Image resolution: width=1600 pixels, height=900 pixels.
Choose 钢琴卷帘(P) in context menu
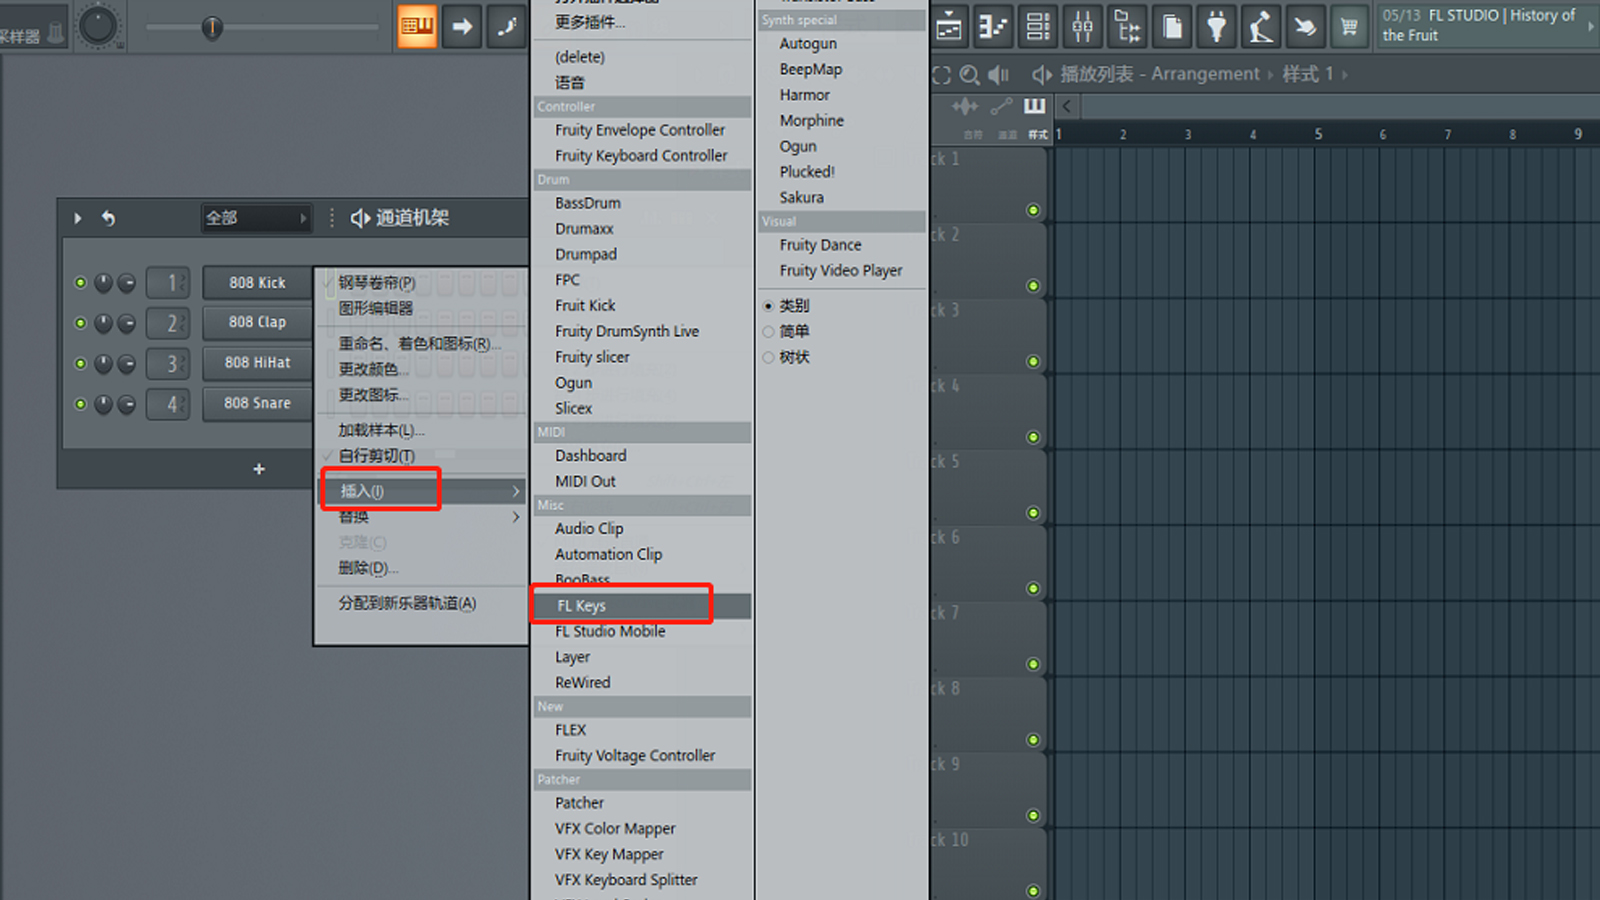pos(377,283)
